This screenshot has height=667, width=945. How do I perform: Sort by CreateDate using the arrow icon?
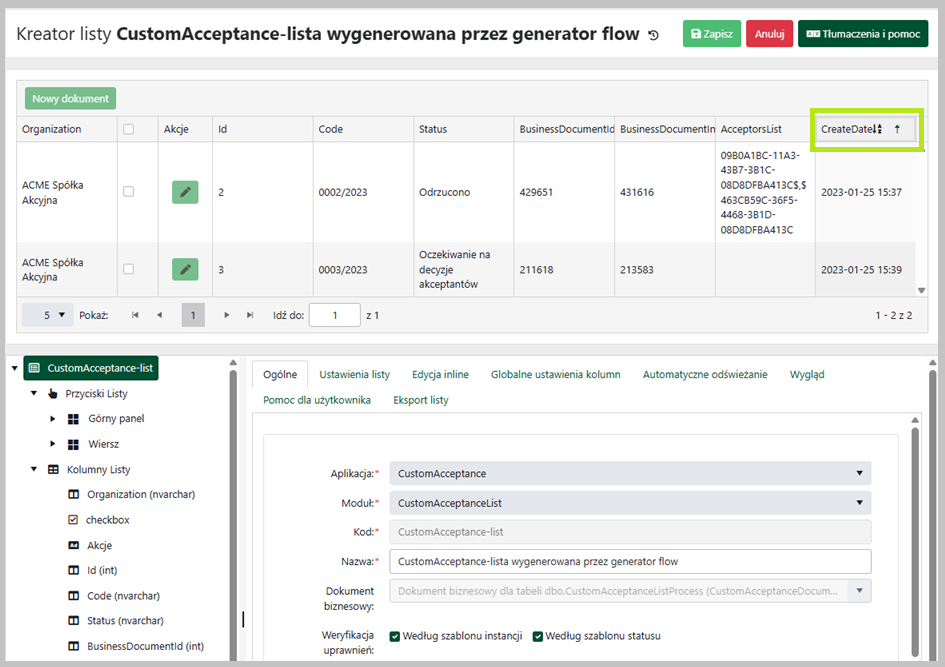point(897,129)
